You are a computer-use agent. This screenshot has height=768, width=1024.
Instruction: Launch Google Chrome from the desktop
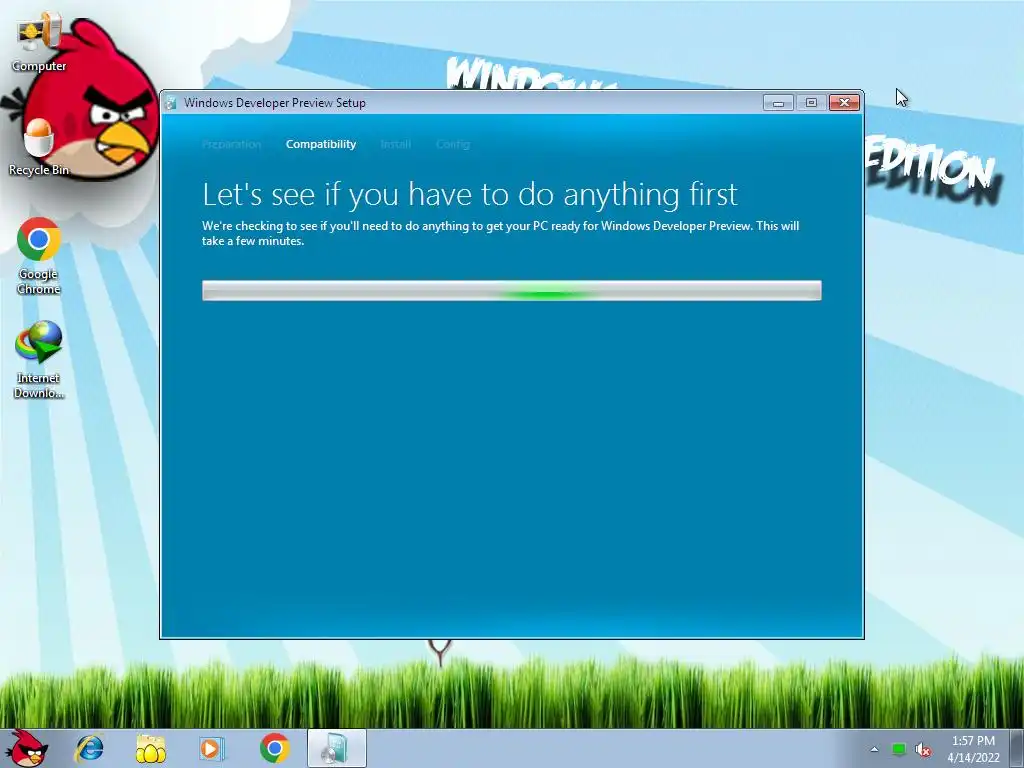39,255
